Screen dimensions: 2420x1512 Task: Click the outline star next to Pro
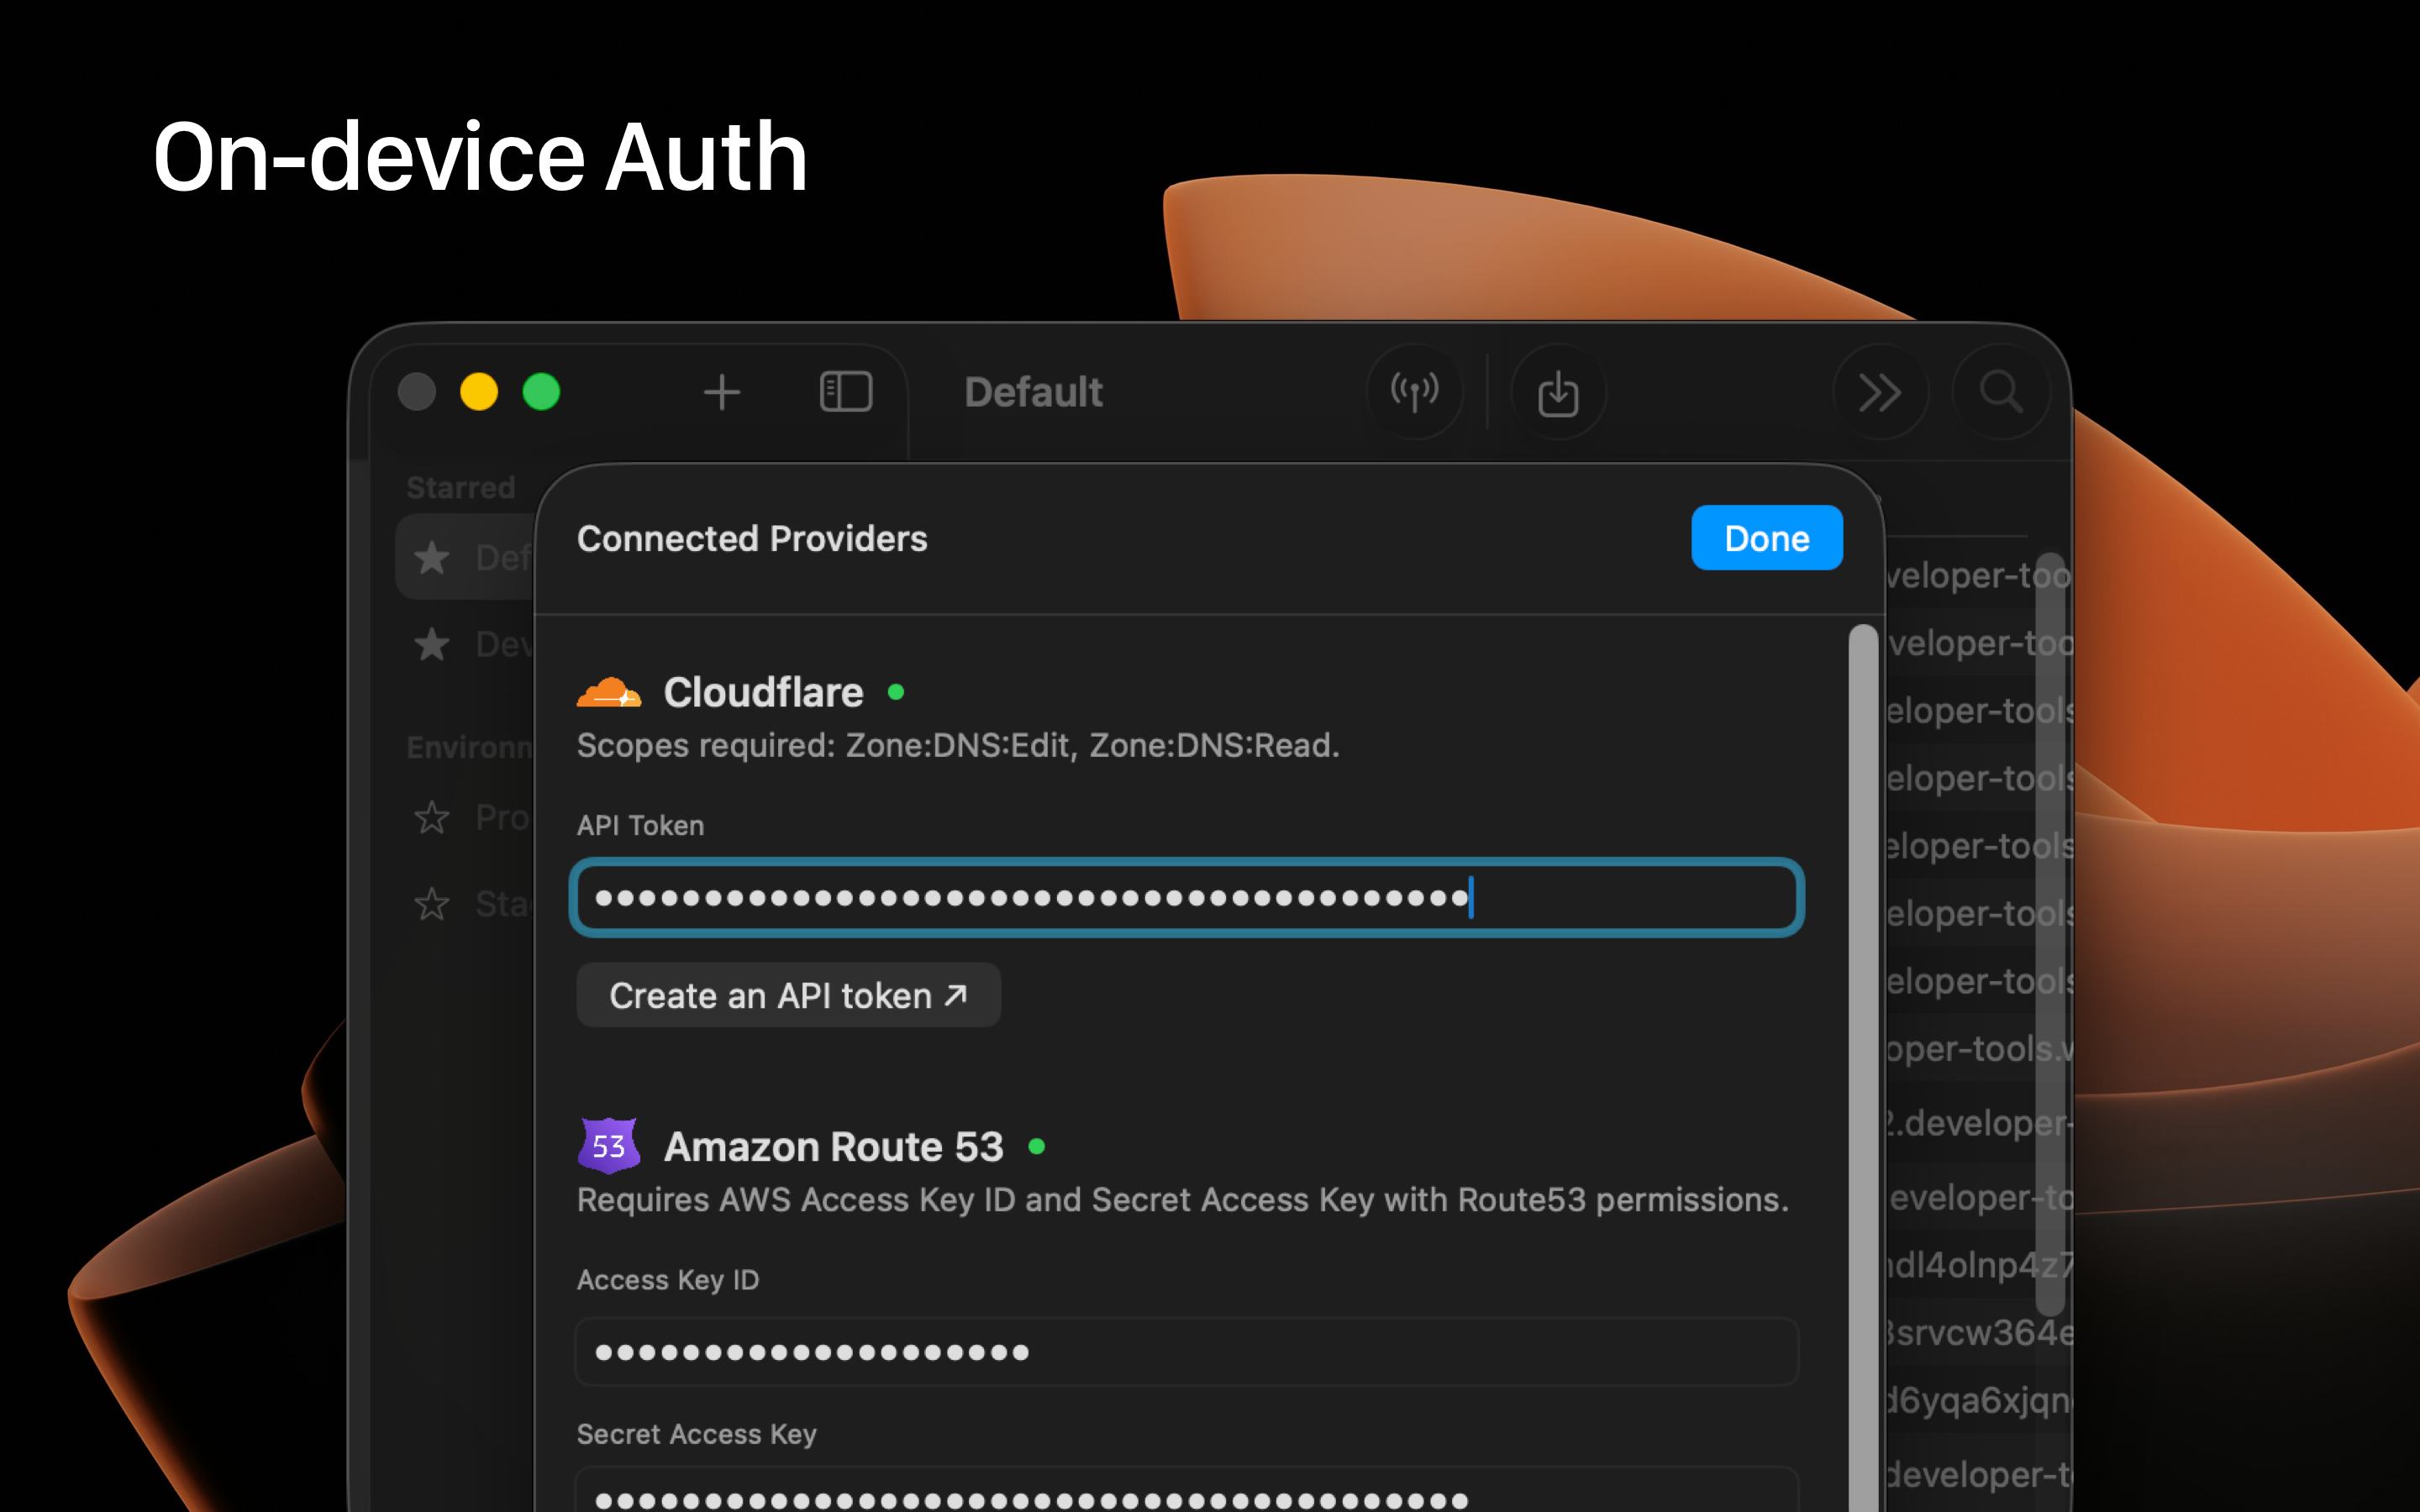432,817
